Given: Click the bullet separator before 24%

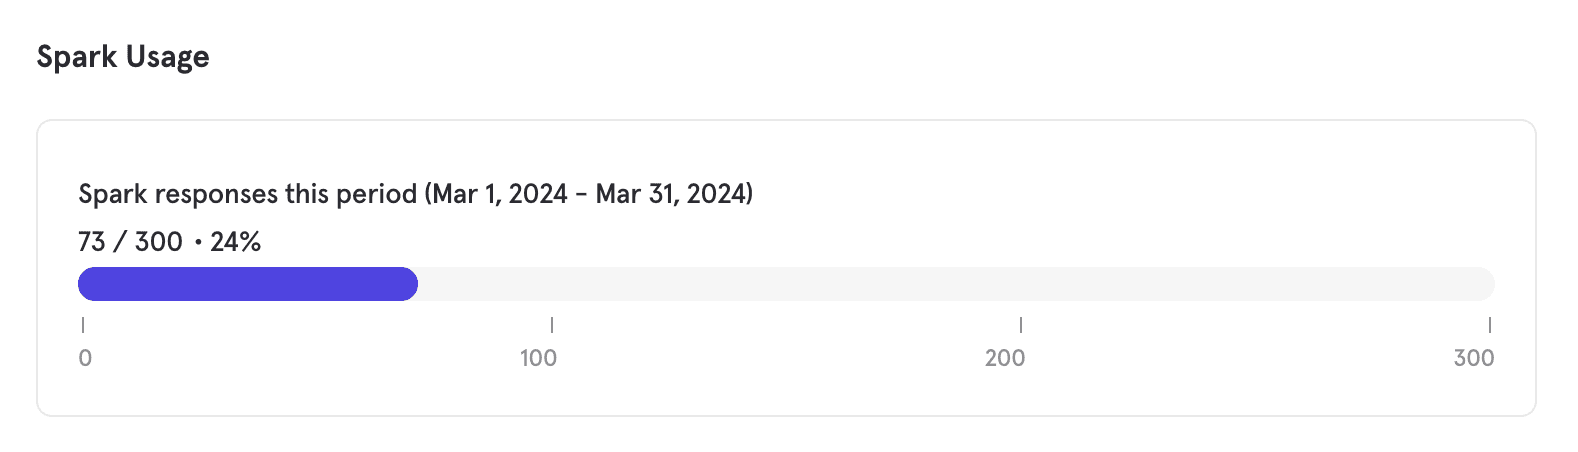Looking at the screenshot, I should point(197,242).
